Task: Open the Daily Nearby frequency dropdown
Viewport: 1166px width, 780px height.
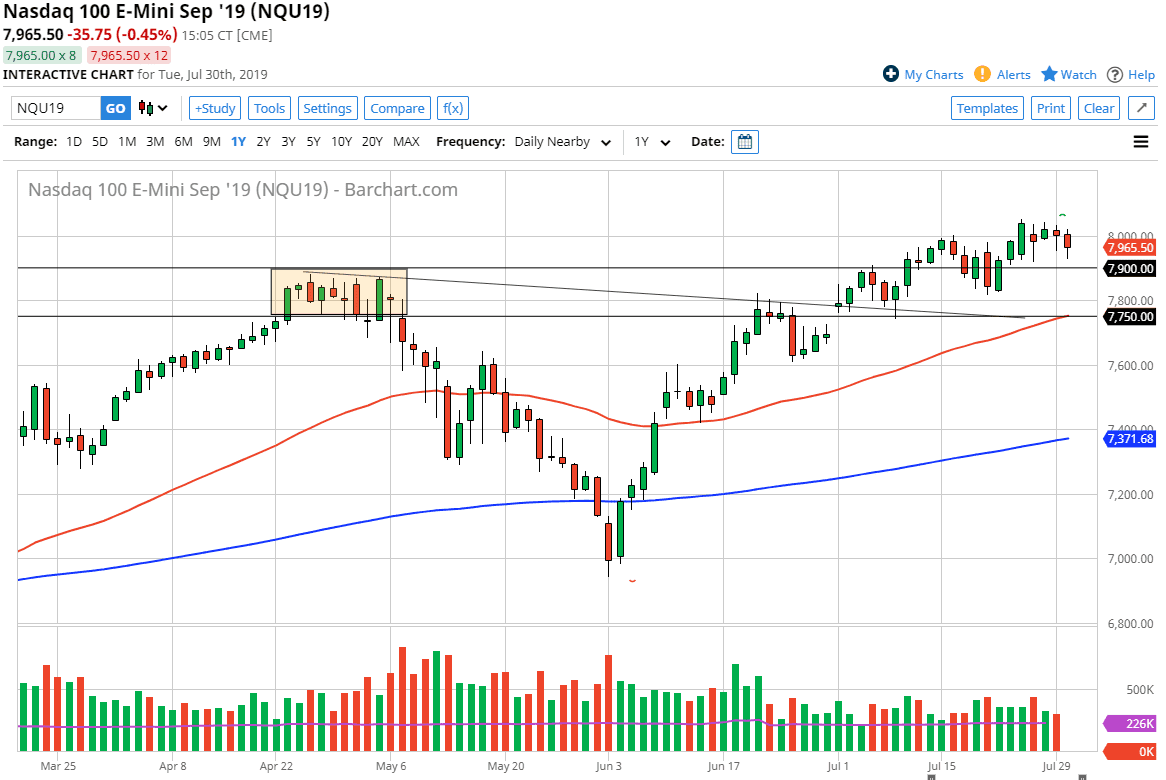Action: click(562, 141)
